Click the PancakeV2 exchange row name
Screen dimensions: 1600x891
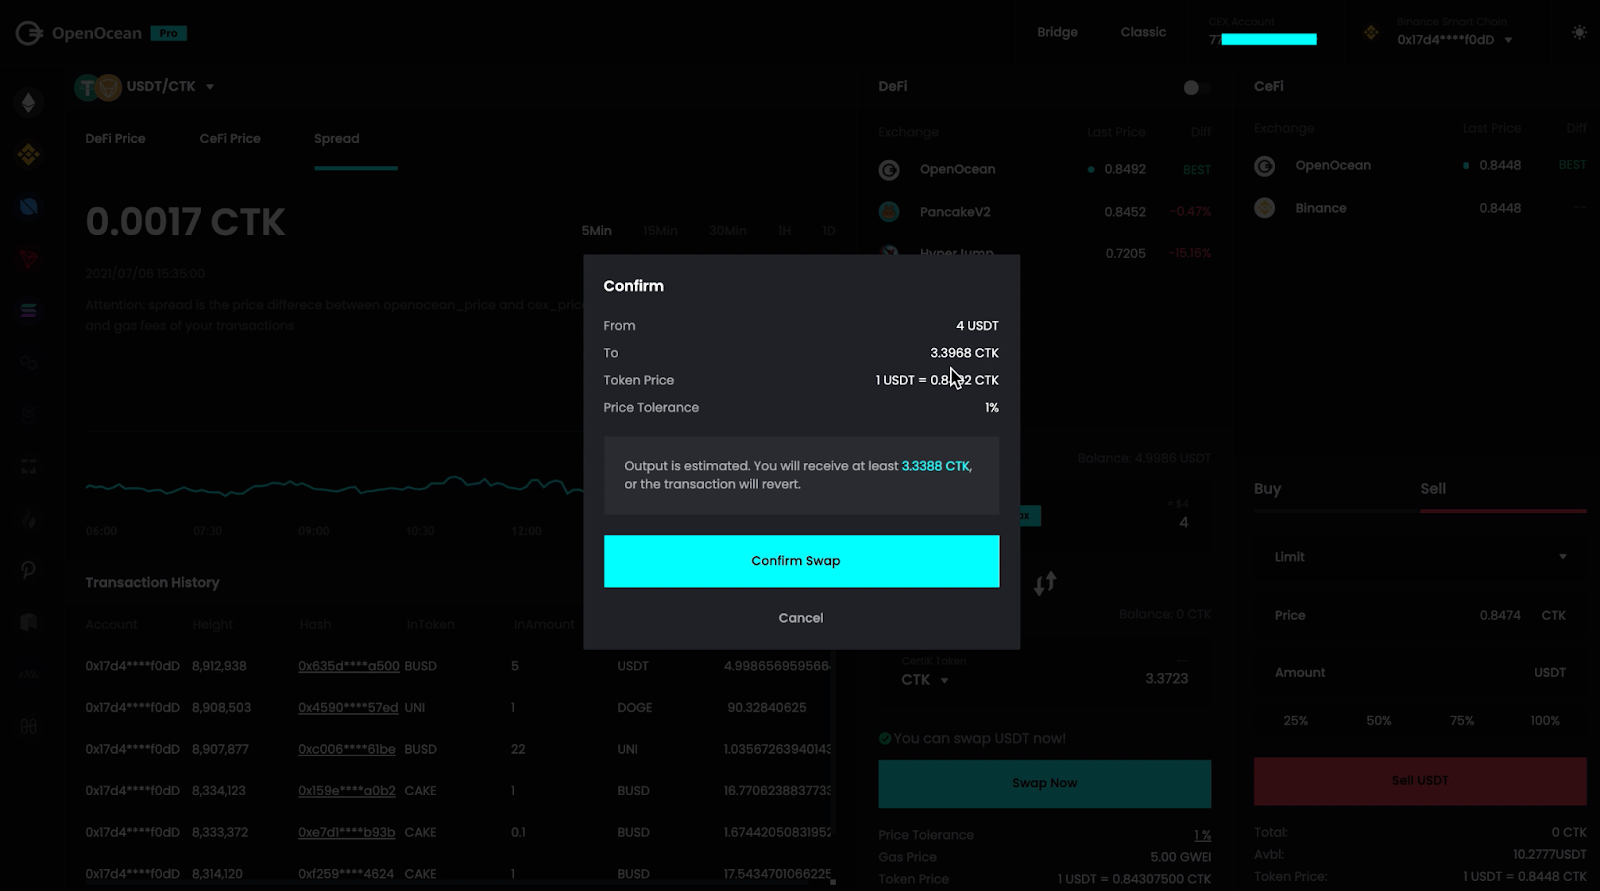coord(955,212)
